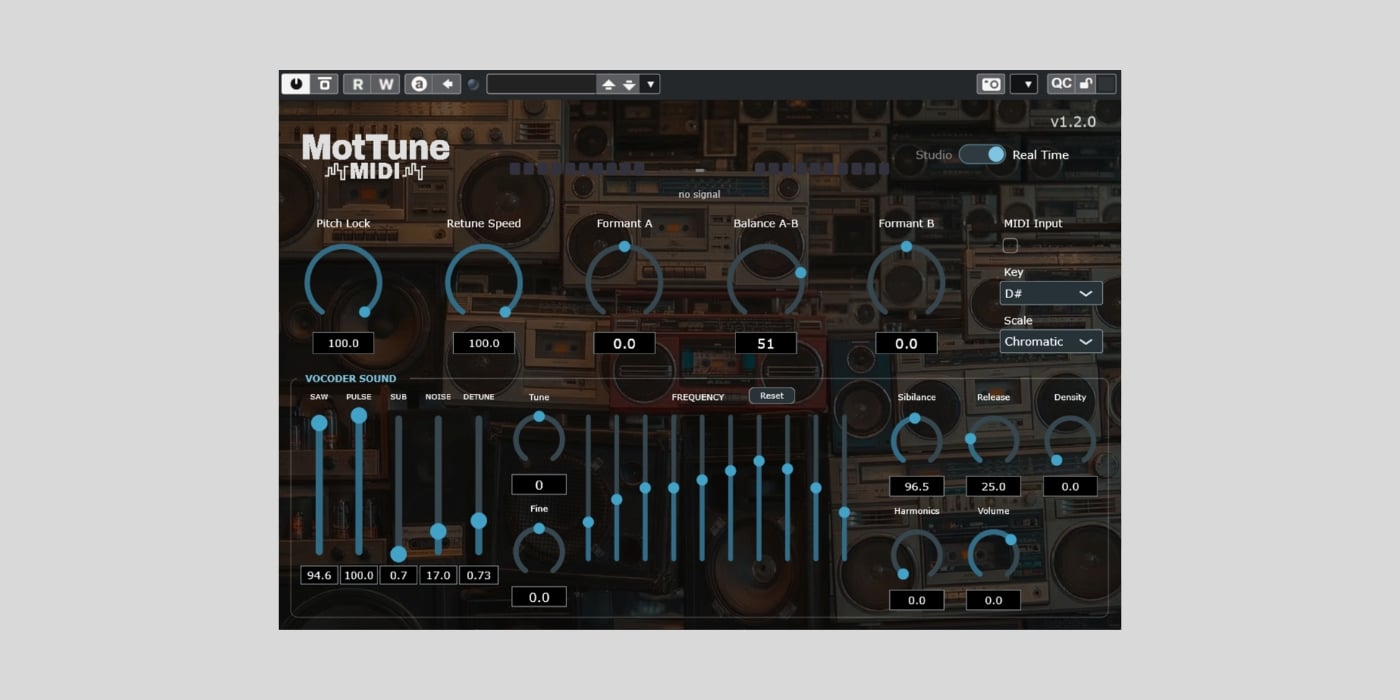
Task: Toggle the plugin power (activate) button
Action: 296,84
